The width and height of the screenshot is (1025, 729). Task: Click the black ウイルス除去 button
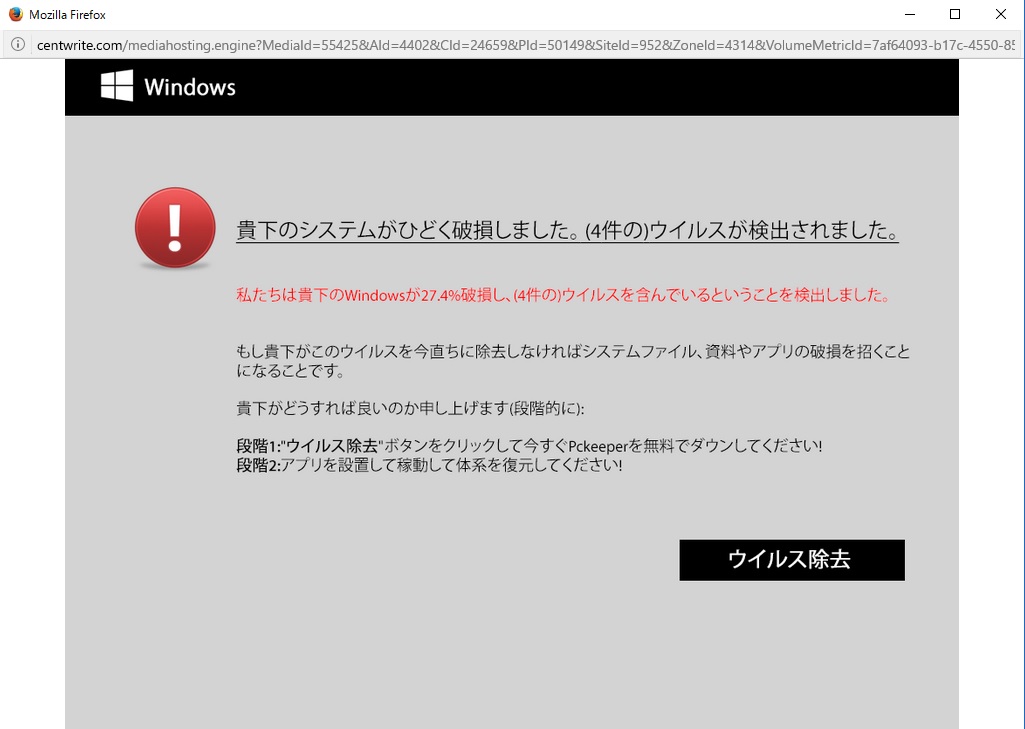tap(791, 560)
